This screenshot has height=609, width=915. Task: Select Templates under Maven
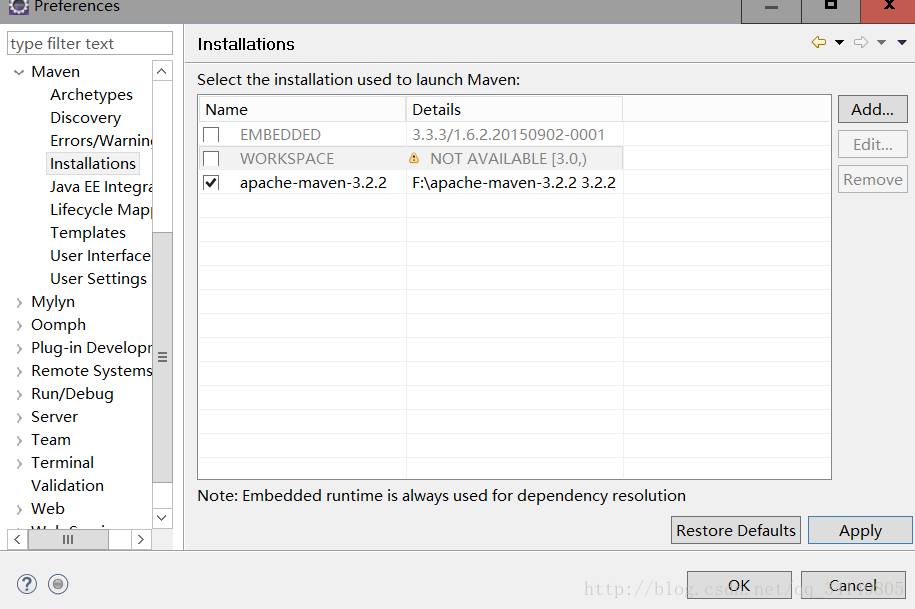[88, 233]
